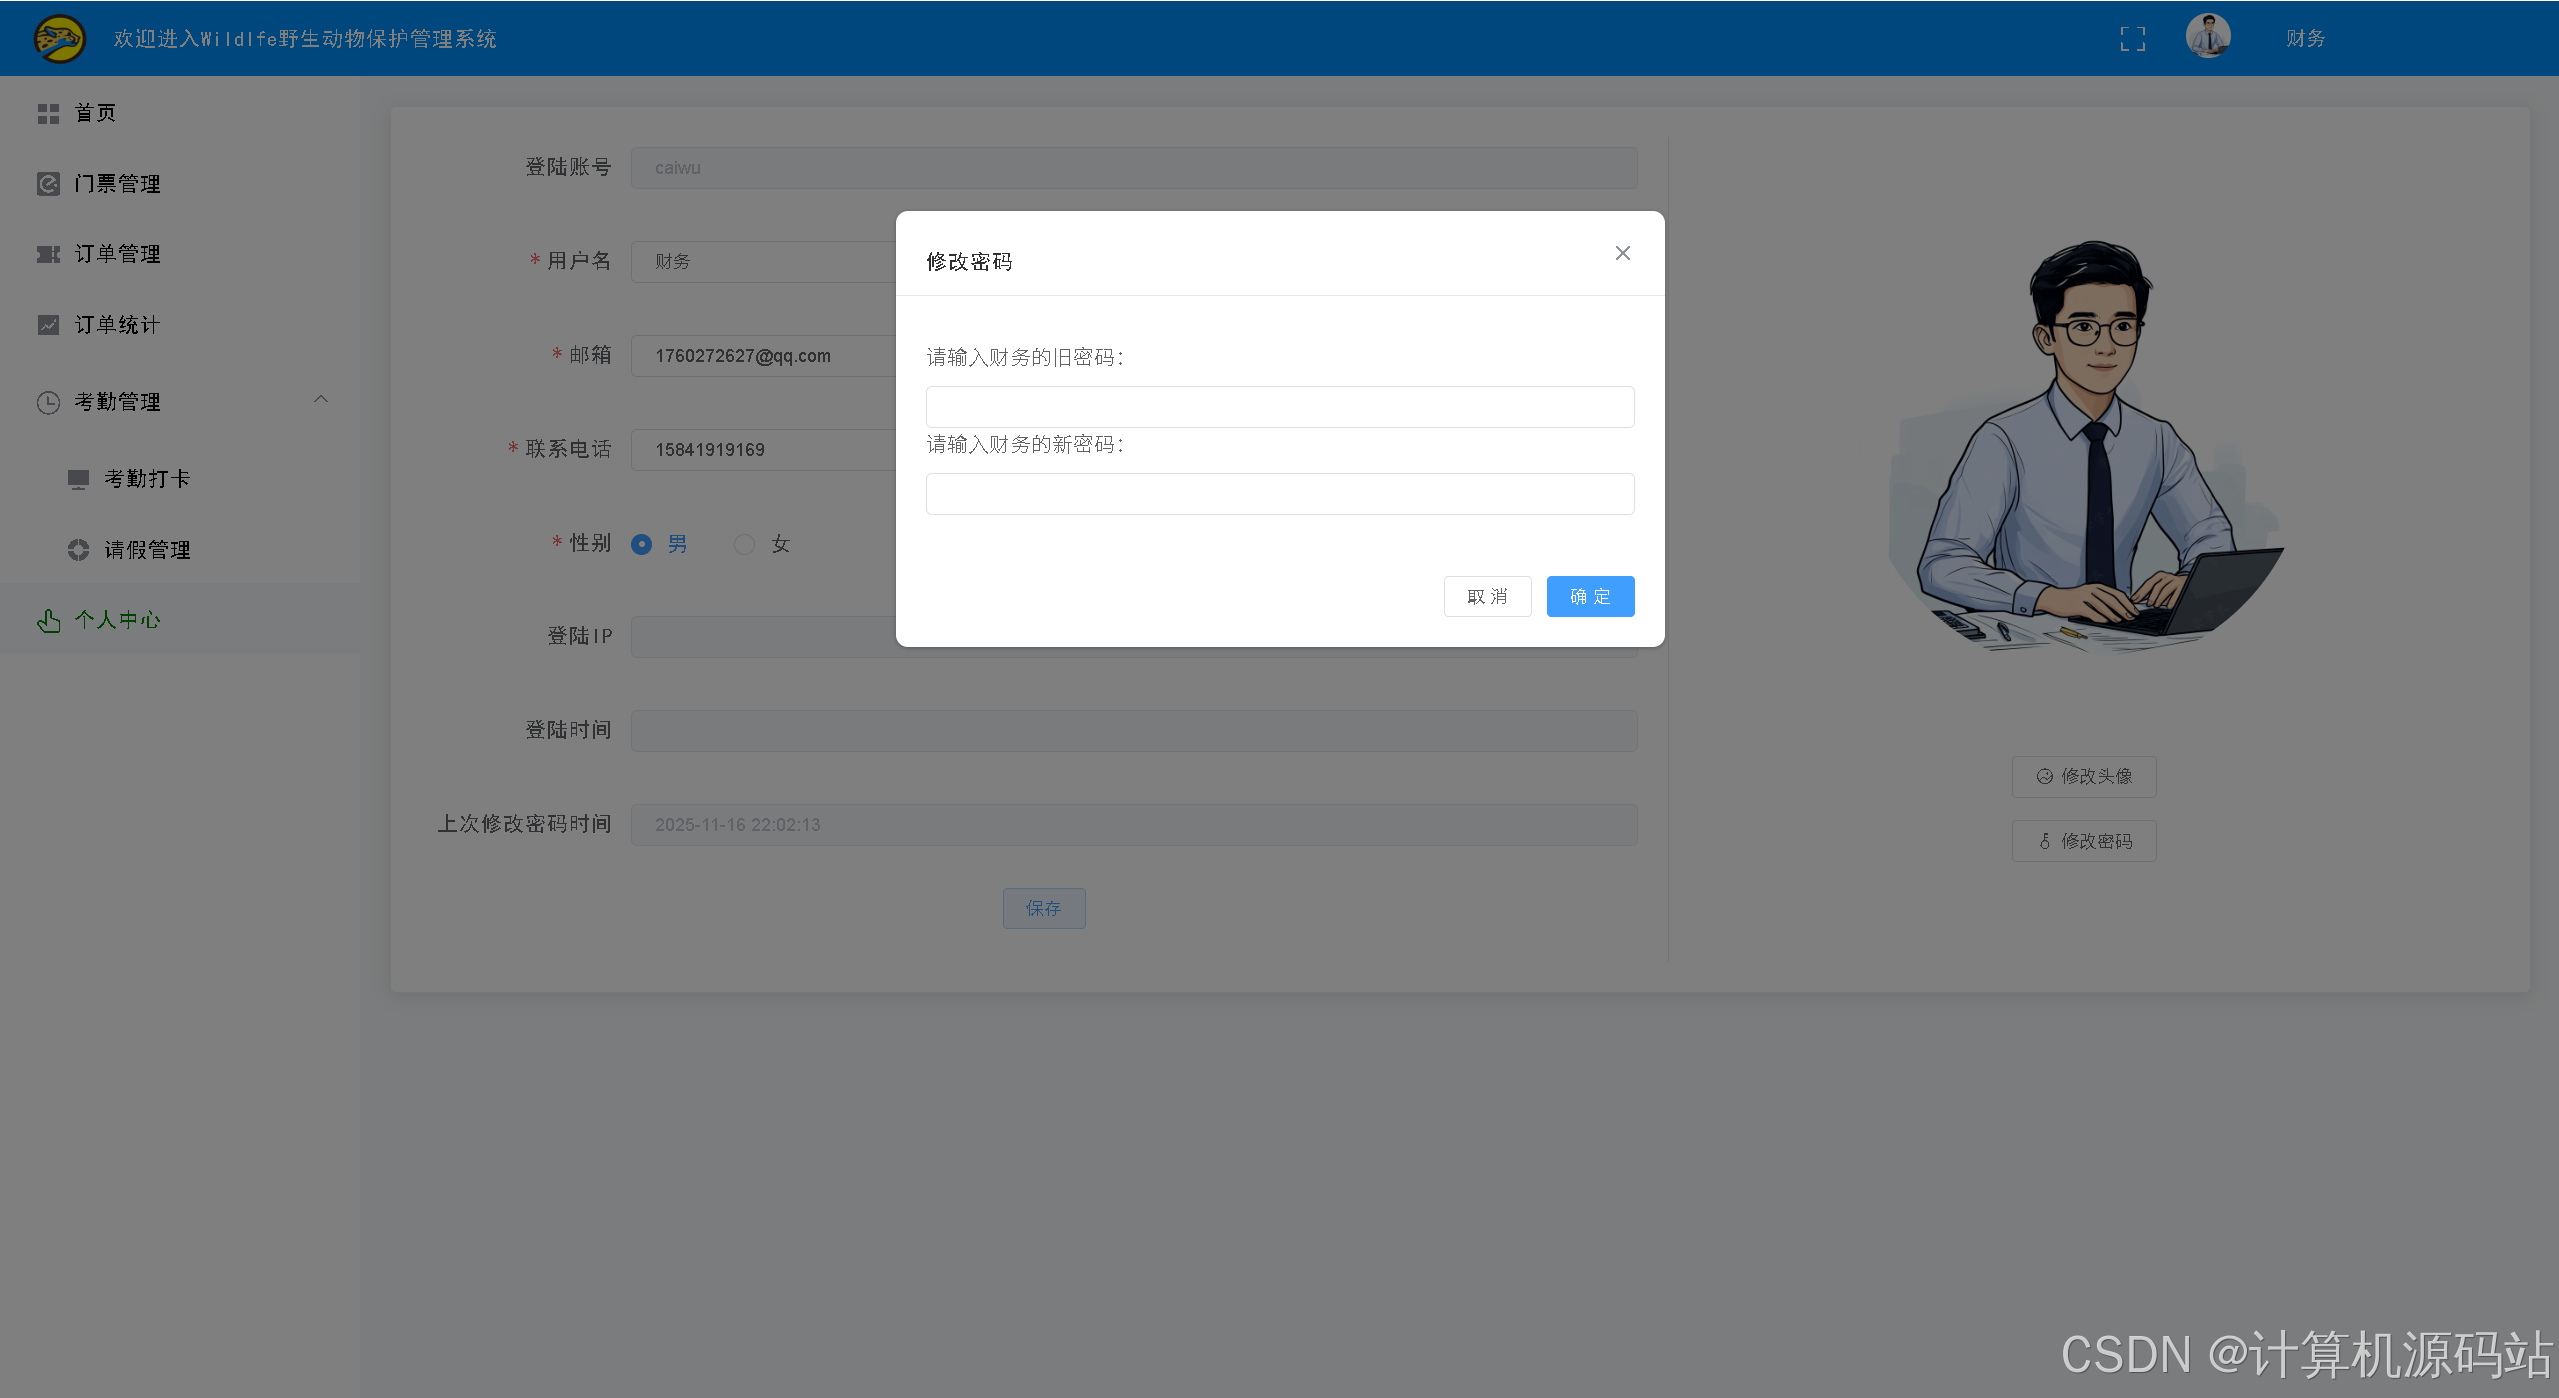2559x1398 pixels.
Task: Click the 修改密码 dialog title
Action: (969, 262)
